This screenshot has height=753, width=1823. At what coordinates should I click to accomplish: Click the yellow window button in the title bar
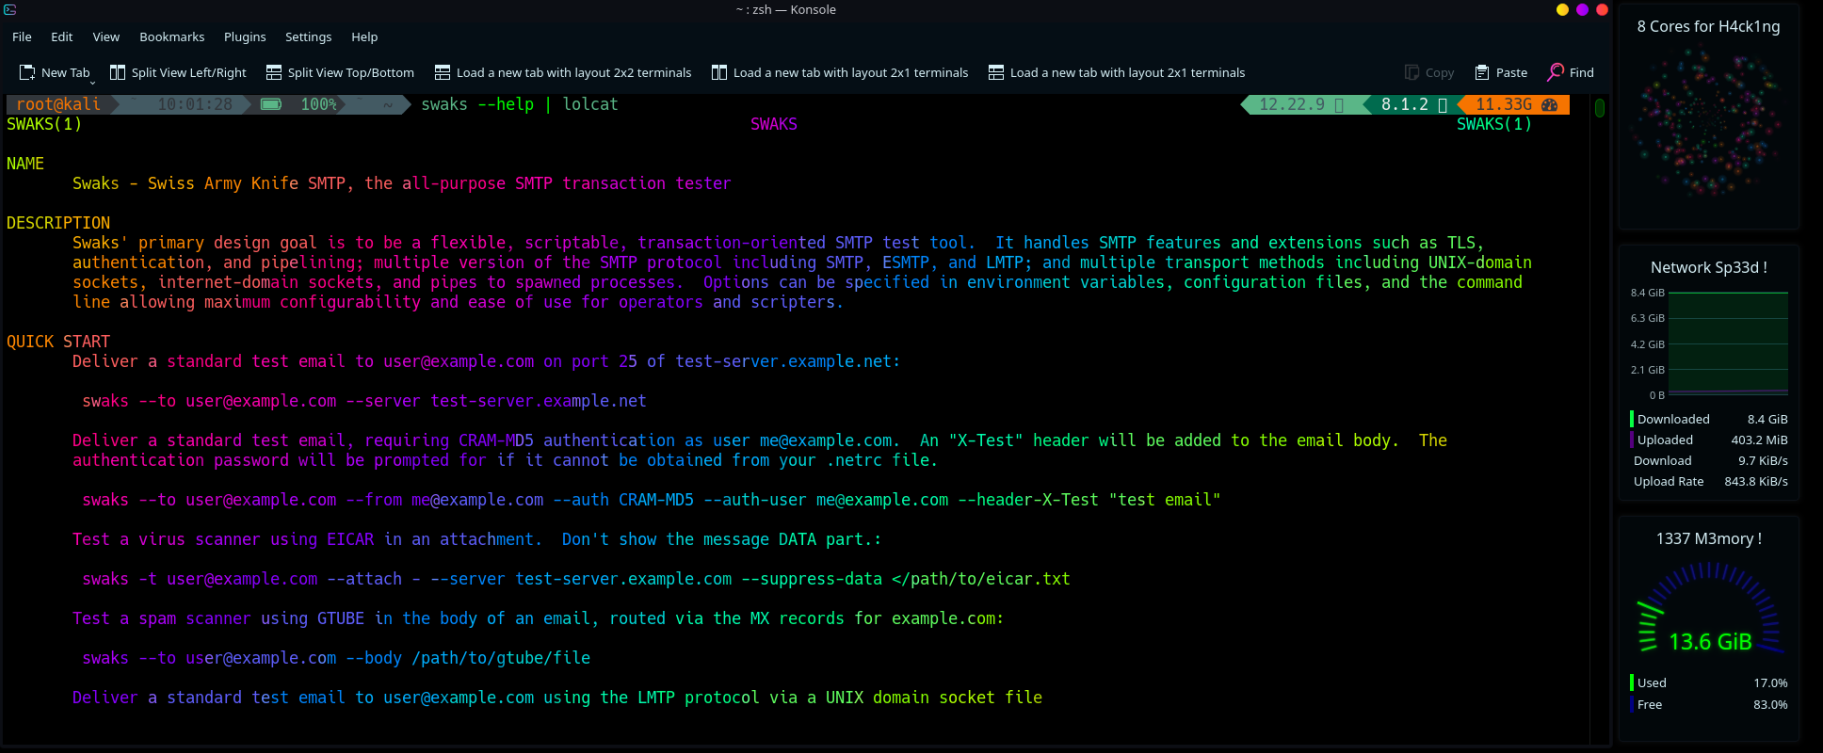(1562, 10)
